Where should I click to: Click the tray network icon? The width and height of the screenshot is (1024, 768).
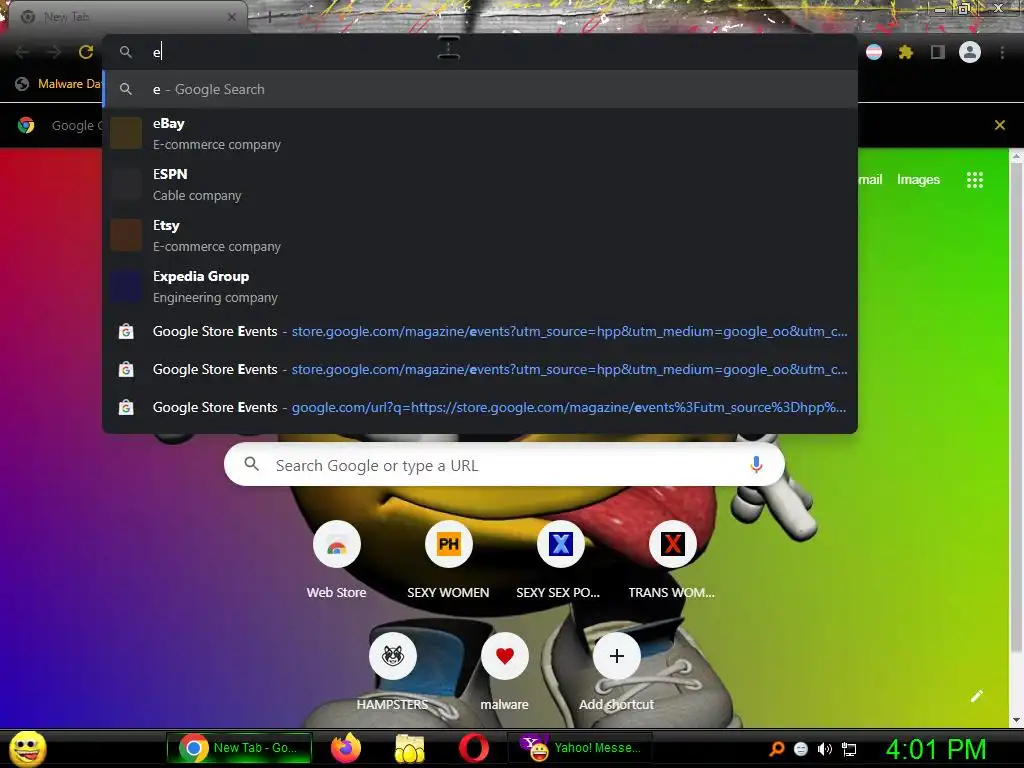pos(849,749)
